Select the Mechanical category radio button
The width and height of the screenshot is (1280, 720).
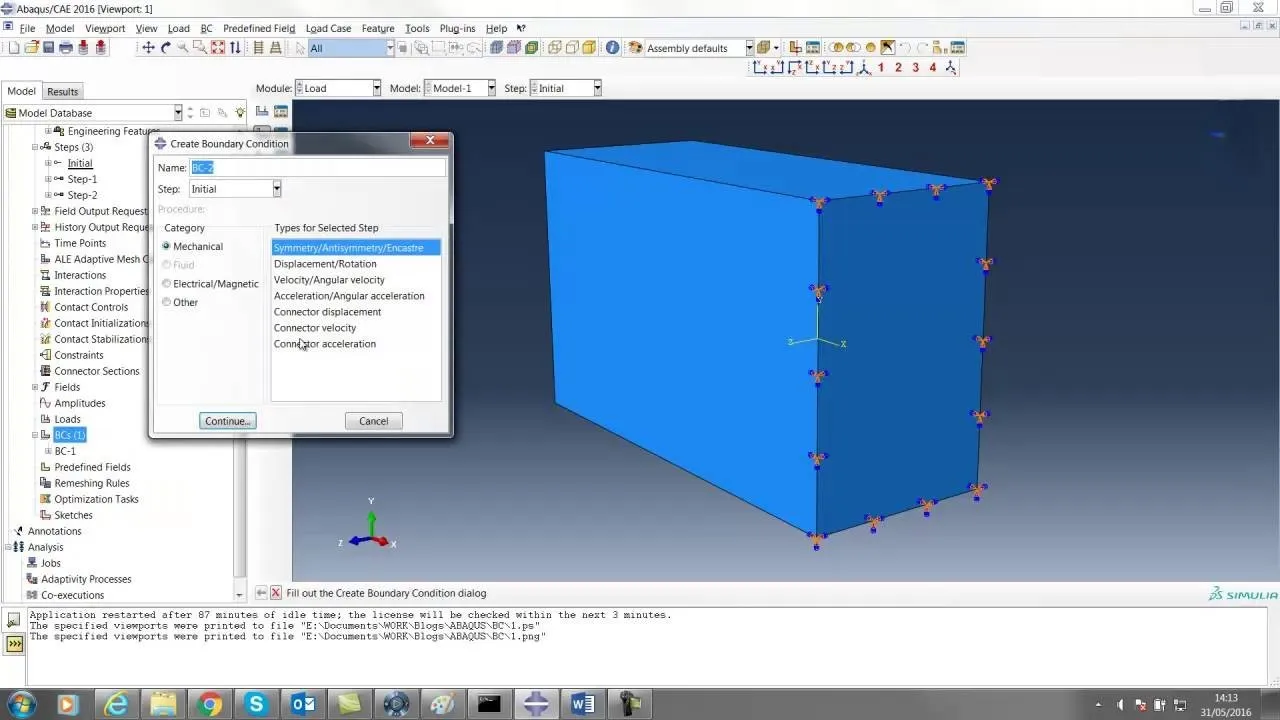click(x=167, y=246)
